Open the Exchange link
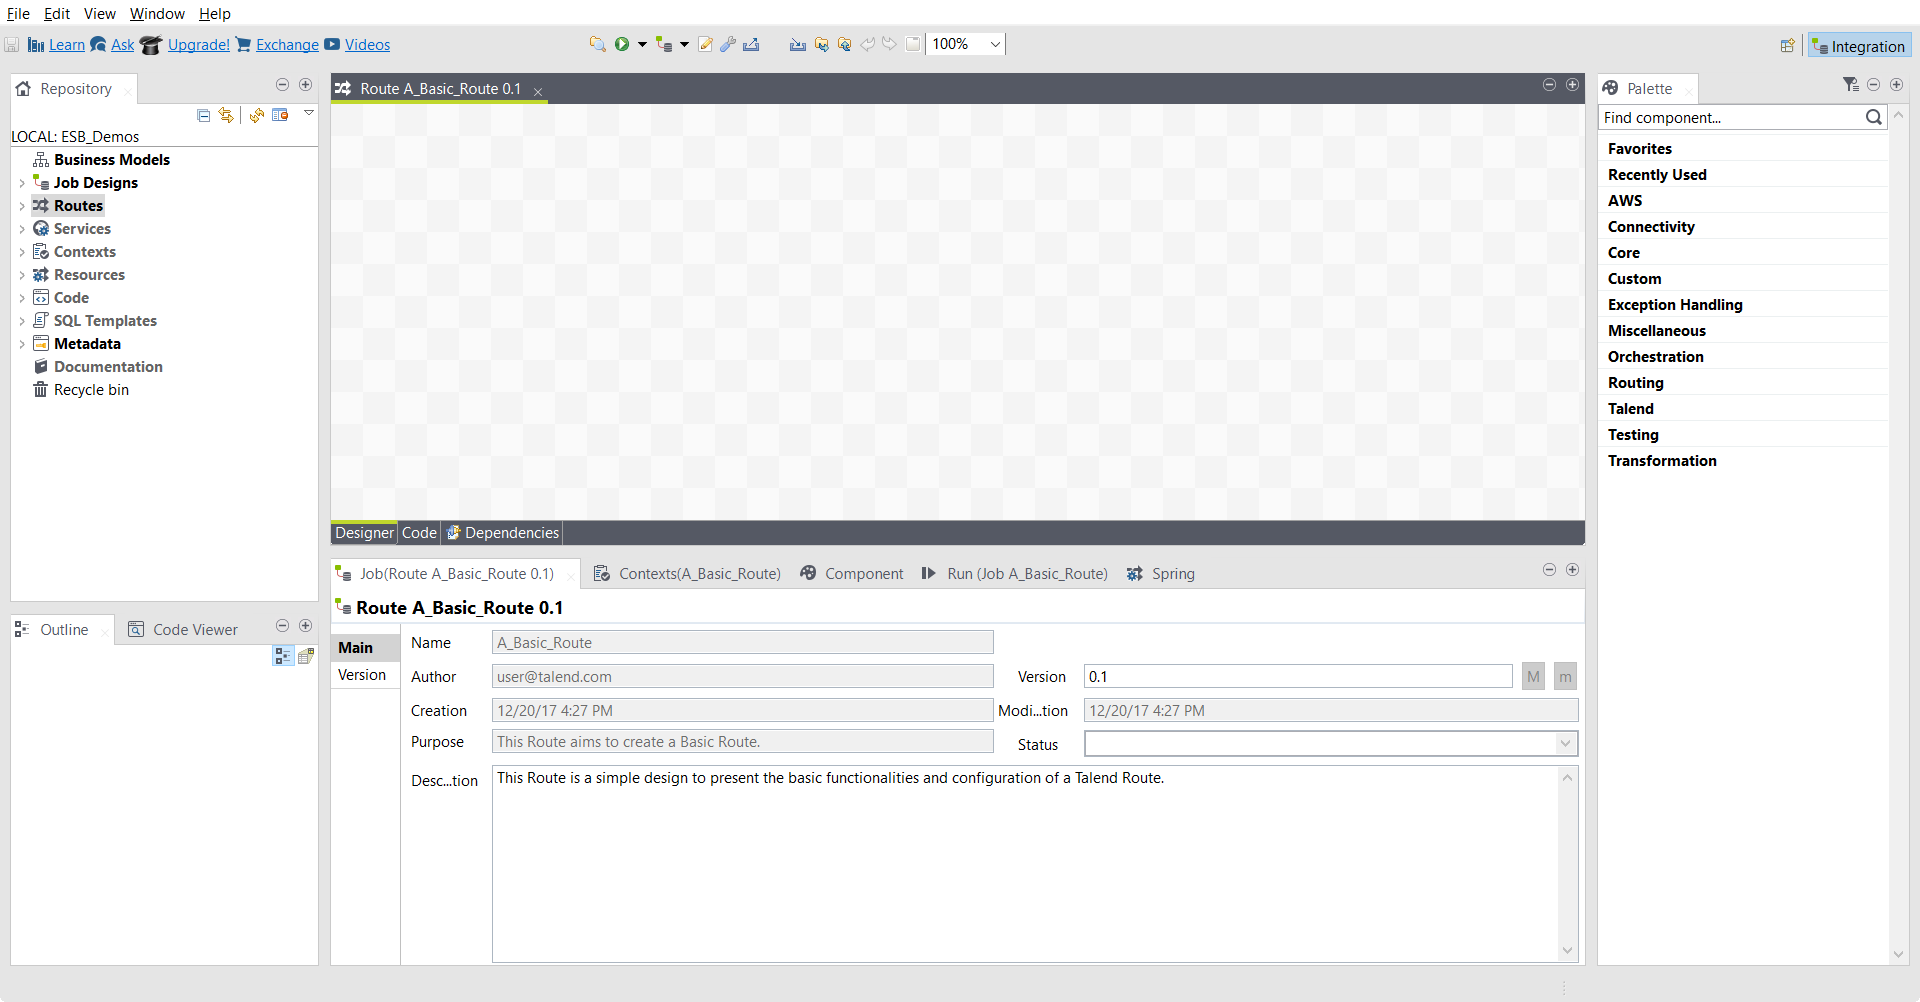Screen dimensions: 1920x1002 [x=287, y=45]
